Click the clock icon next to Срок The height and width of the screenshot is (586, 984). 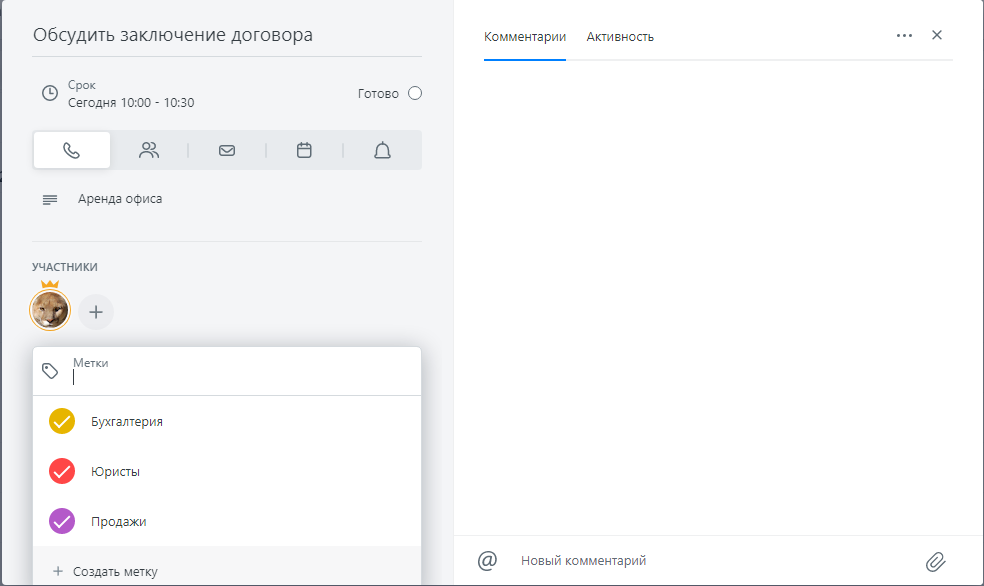click(50, 93)
